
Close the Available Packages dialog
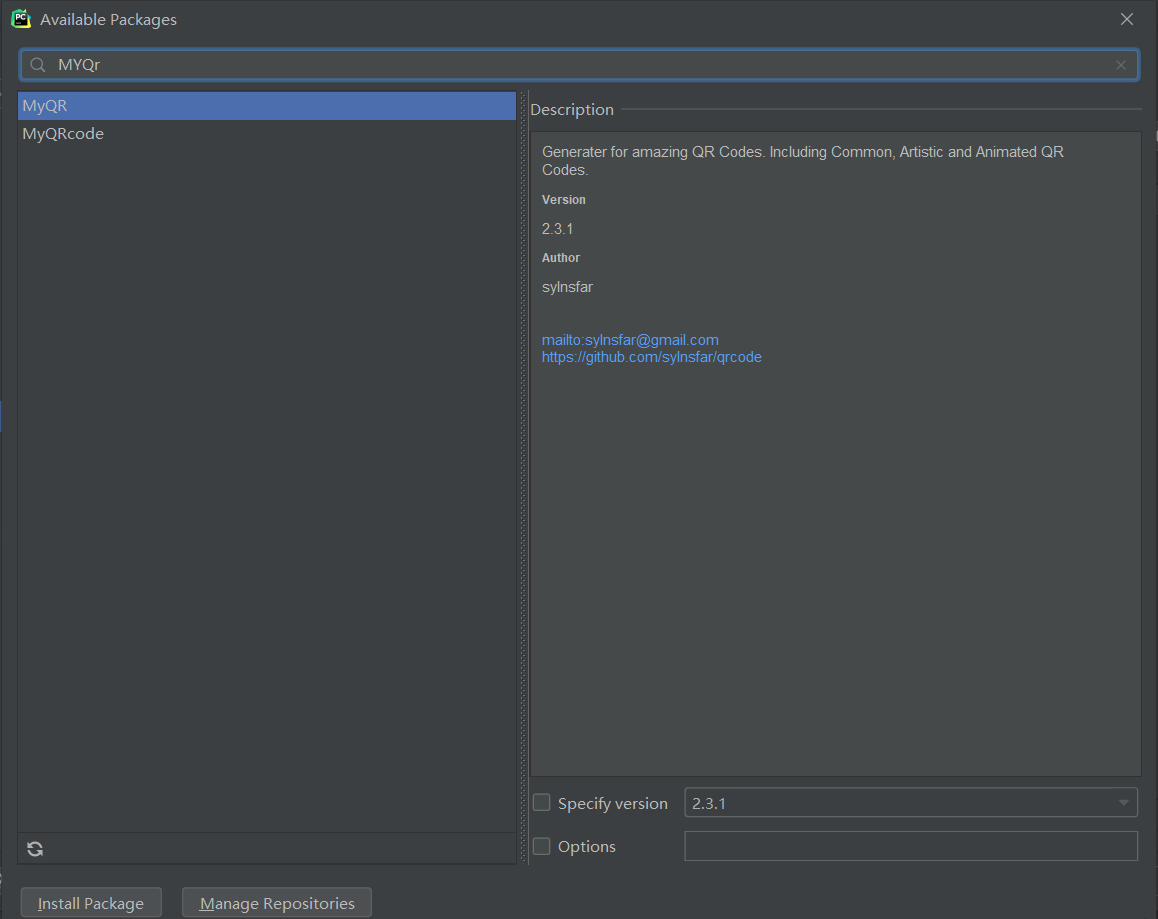click(1126, 19)
